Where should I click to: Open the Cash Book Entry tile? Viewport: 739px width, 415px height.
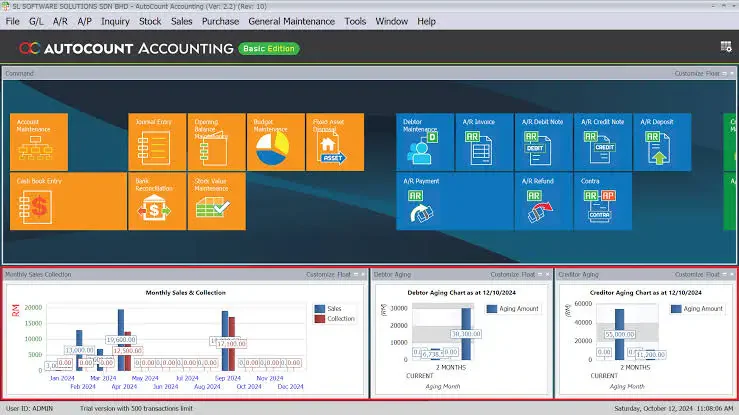[68, 201]
